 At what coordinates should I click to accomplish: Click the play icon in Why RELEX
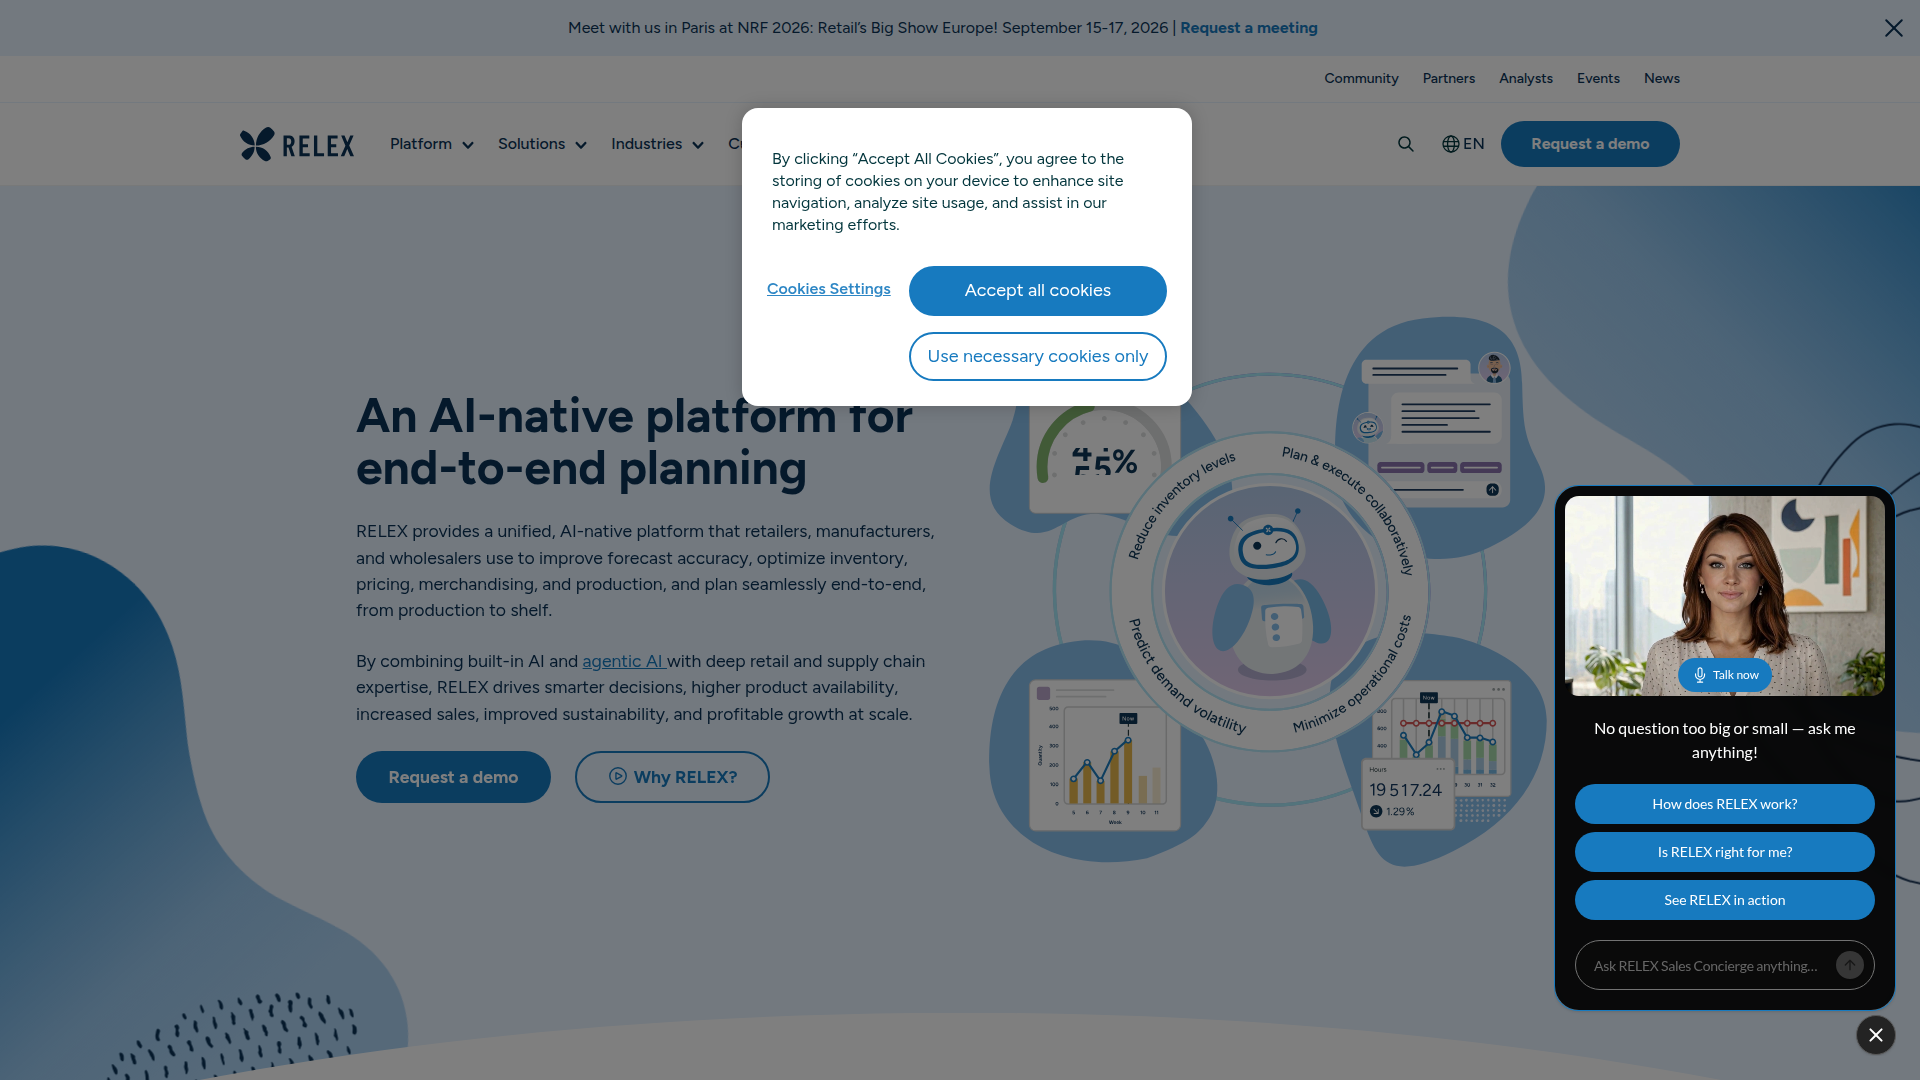click(x=618, y=776)
